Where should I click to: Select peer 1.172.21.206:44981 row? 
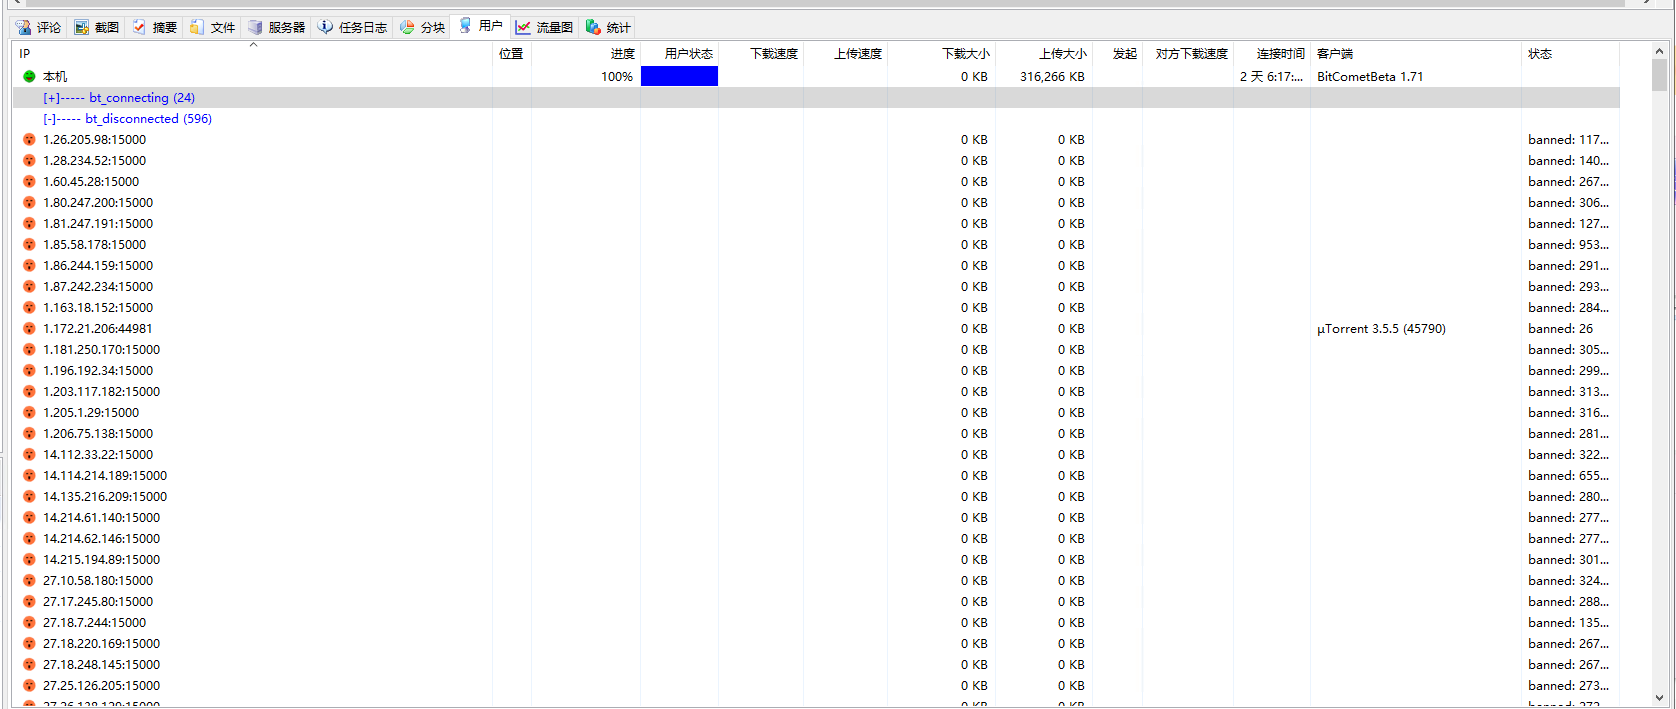click(x=98, y=329)
